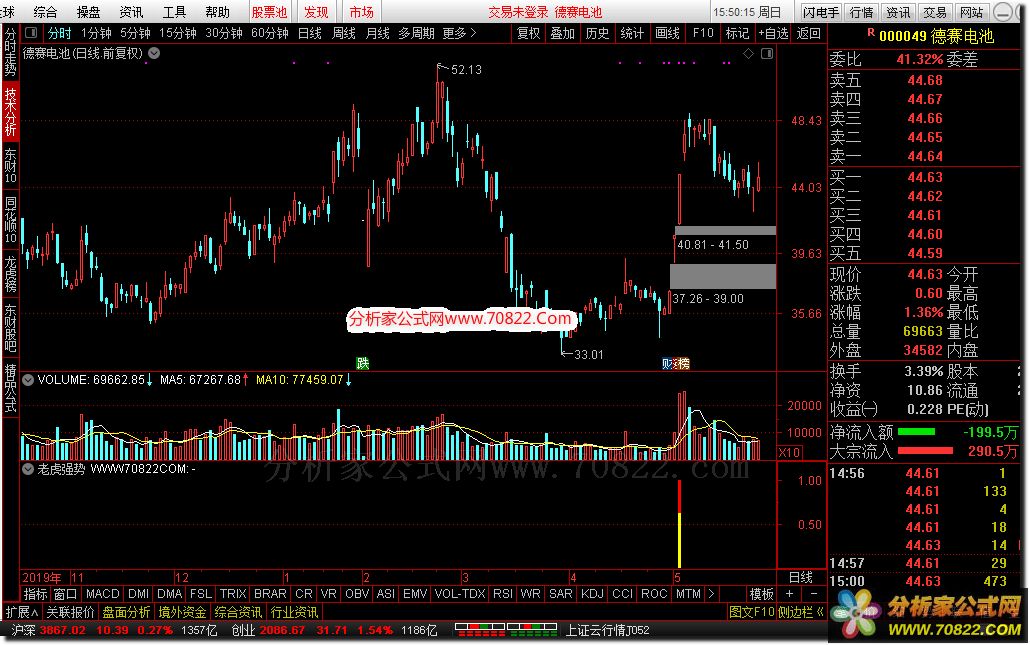Collapse the 老虎强势 indicator panel arrow
This screenshot has height=645, width=1030.
(28, 469)
